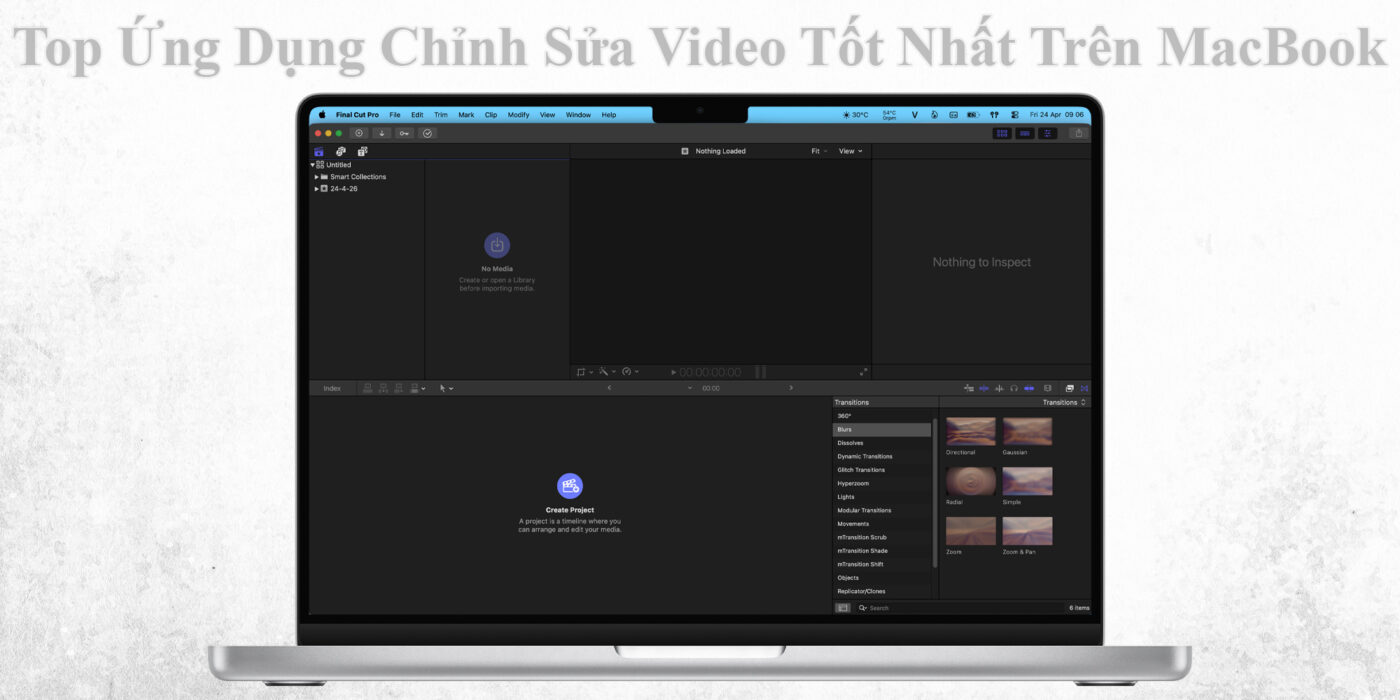
Task: Open the Window menu
Action: [578, 115]
